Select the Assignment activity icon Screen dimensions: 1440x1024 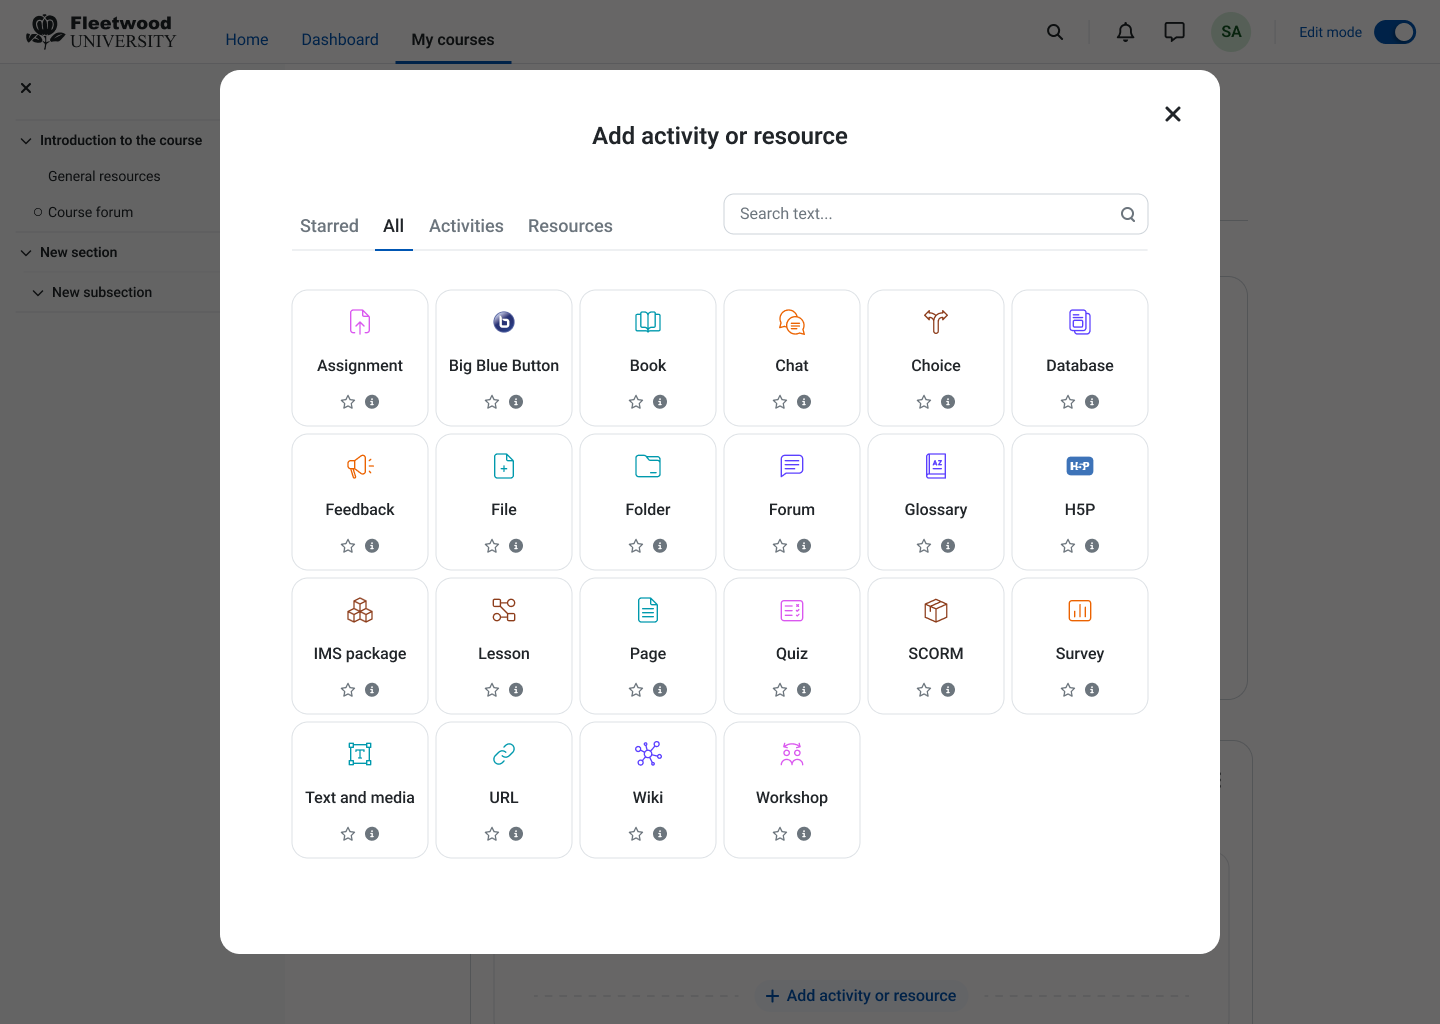click(359, 322)
